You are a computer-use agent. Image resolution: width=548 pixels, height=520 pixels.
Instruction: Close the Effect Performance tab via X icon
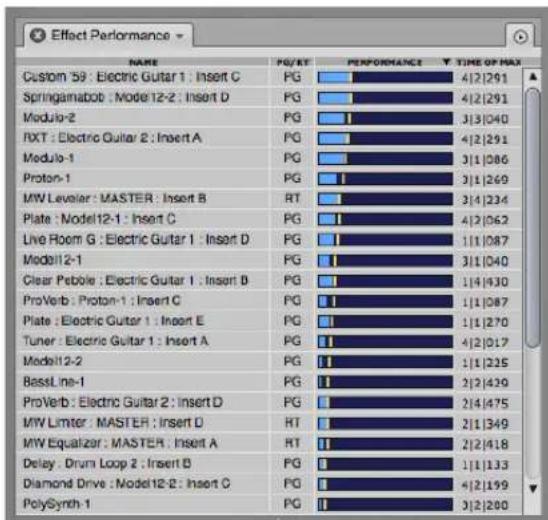tap(37, 35)
